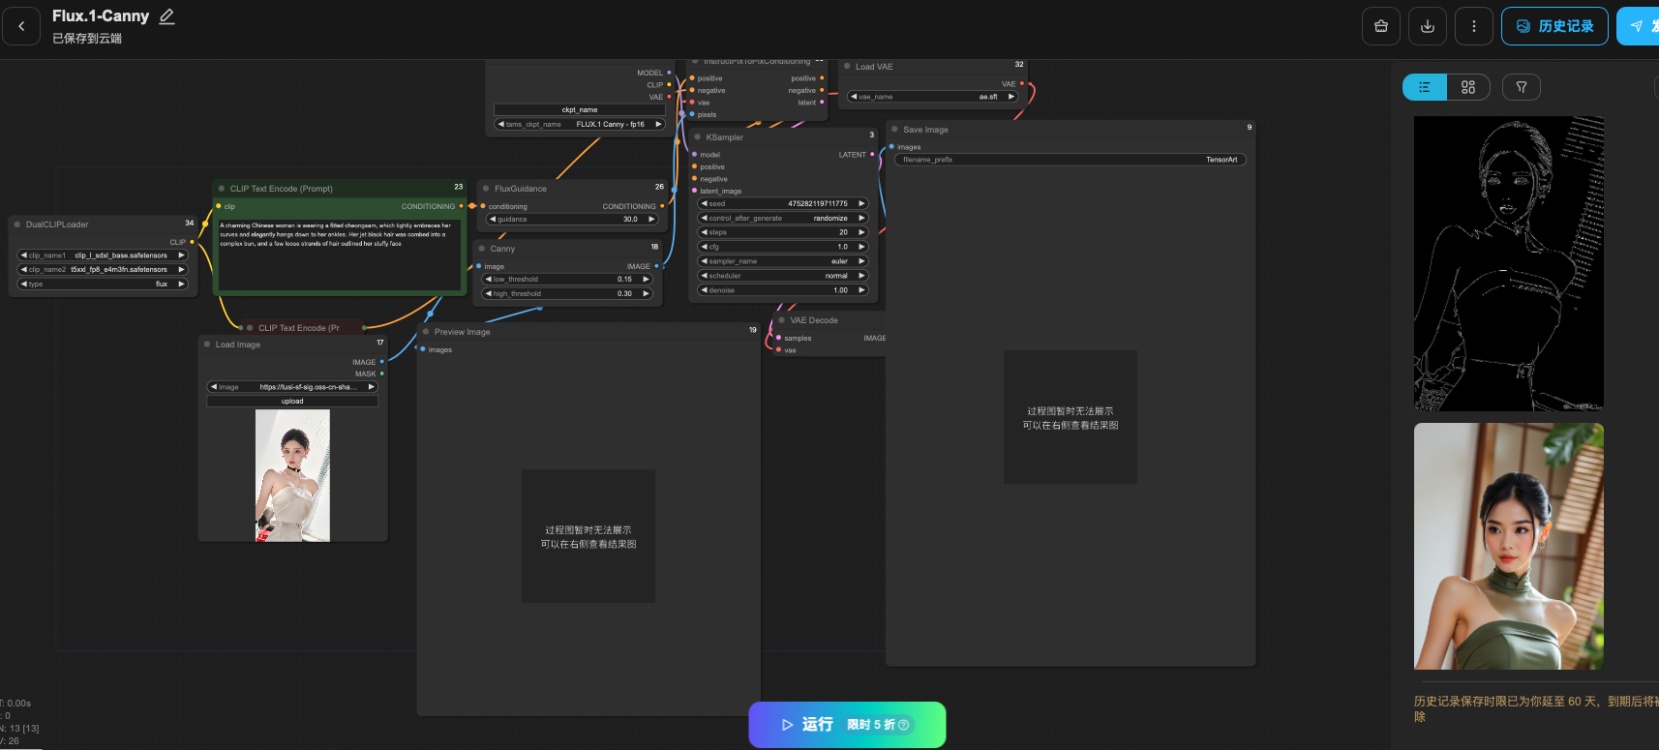The height and width of the screenshot is (750, 1659).
Task: Increase cfg value with right arrow
Action: click(861, 247)
